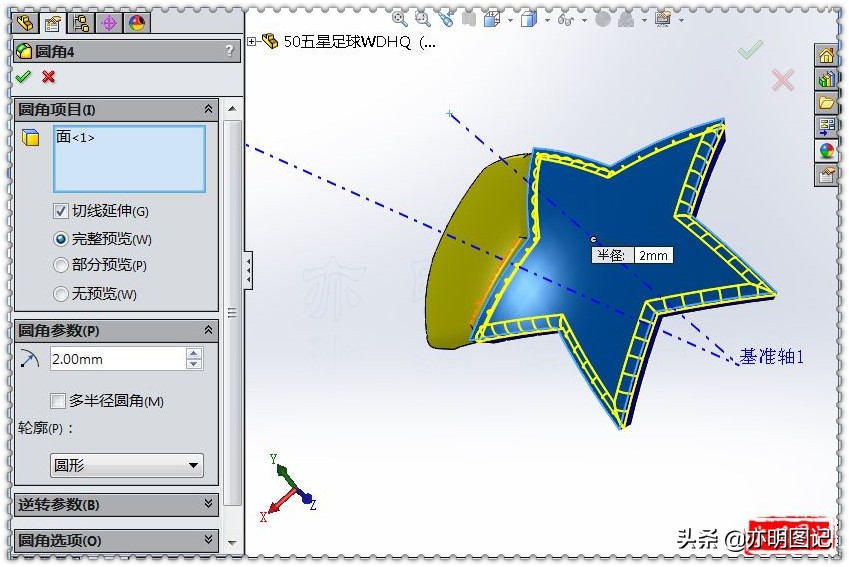Click the Previous View icon
849x567 pixels.
pos(446,19)
